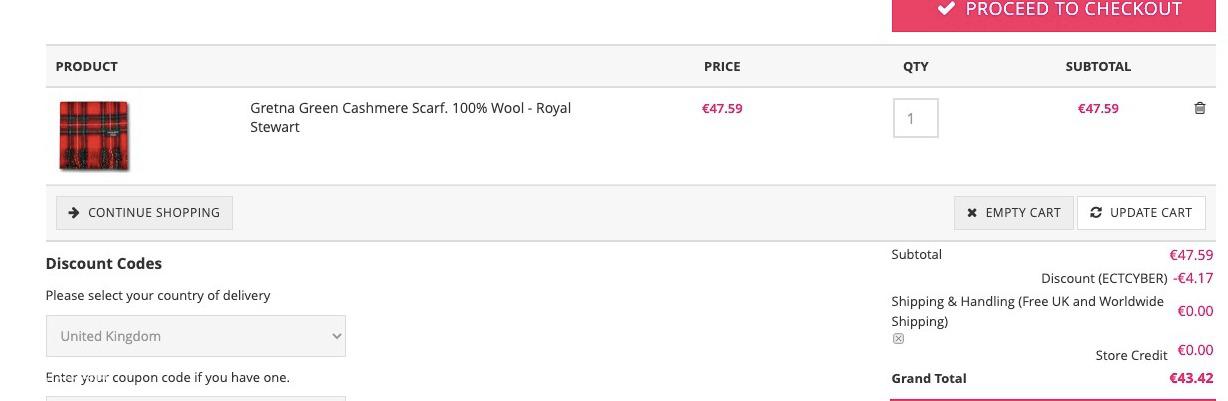This screenshot has height=401, width=1228.
Task: Click the QTY column header
Action: coord(916,66)
